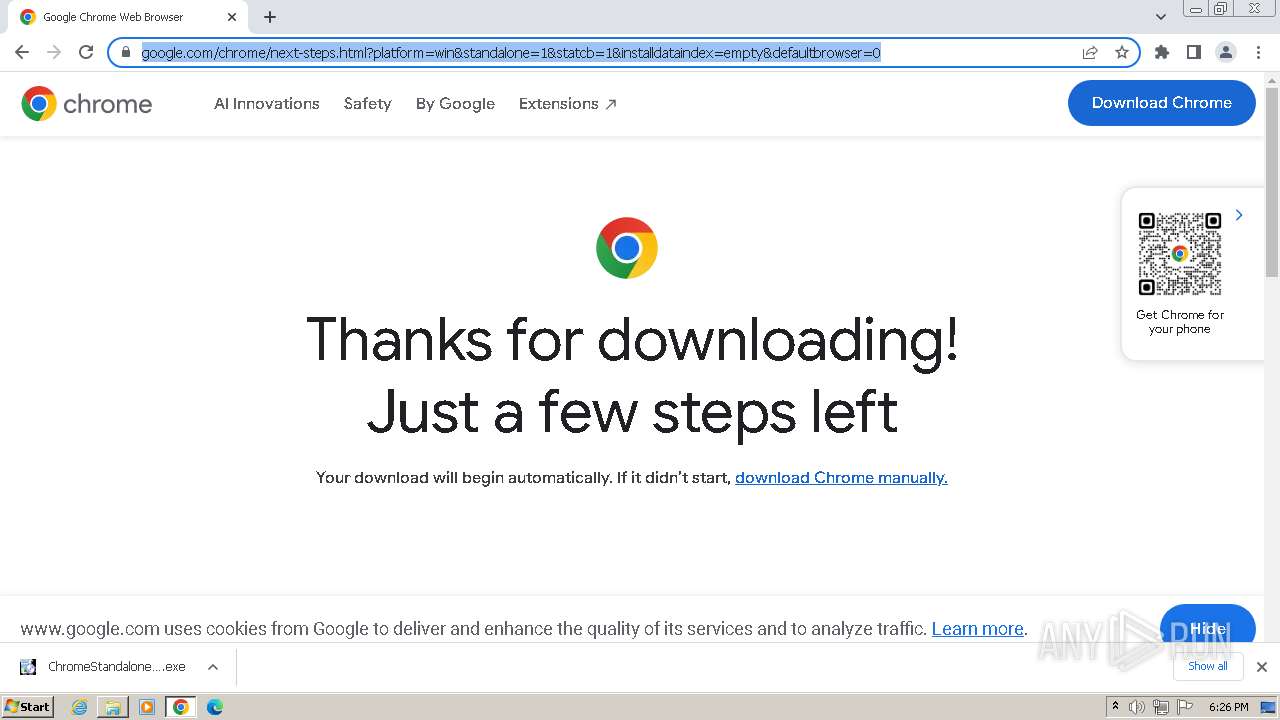Toggle the side panel icon
The height and width of the screenshot is (720, 1280).
[1194, 52]
